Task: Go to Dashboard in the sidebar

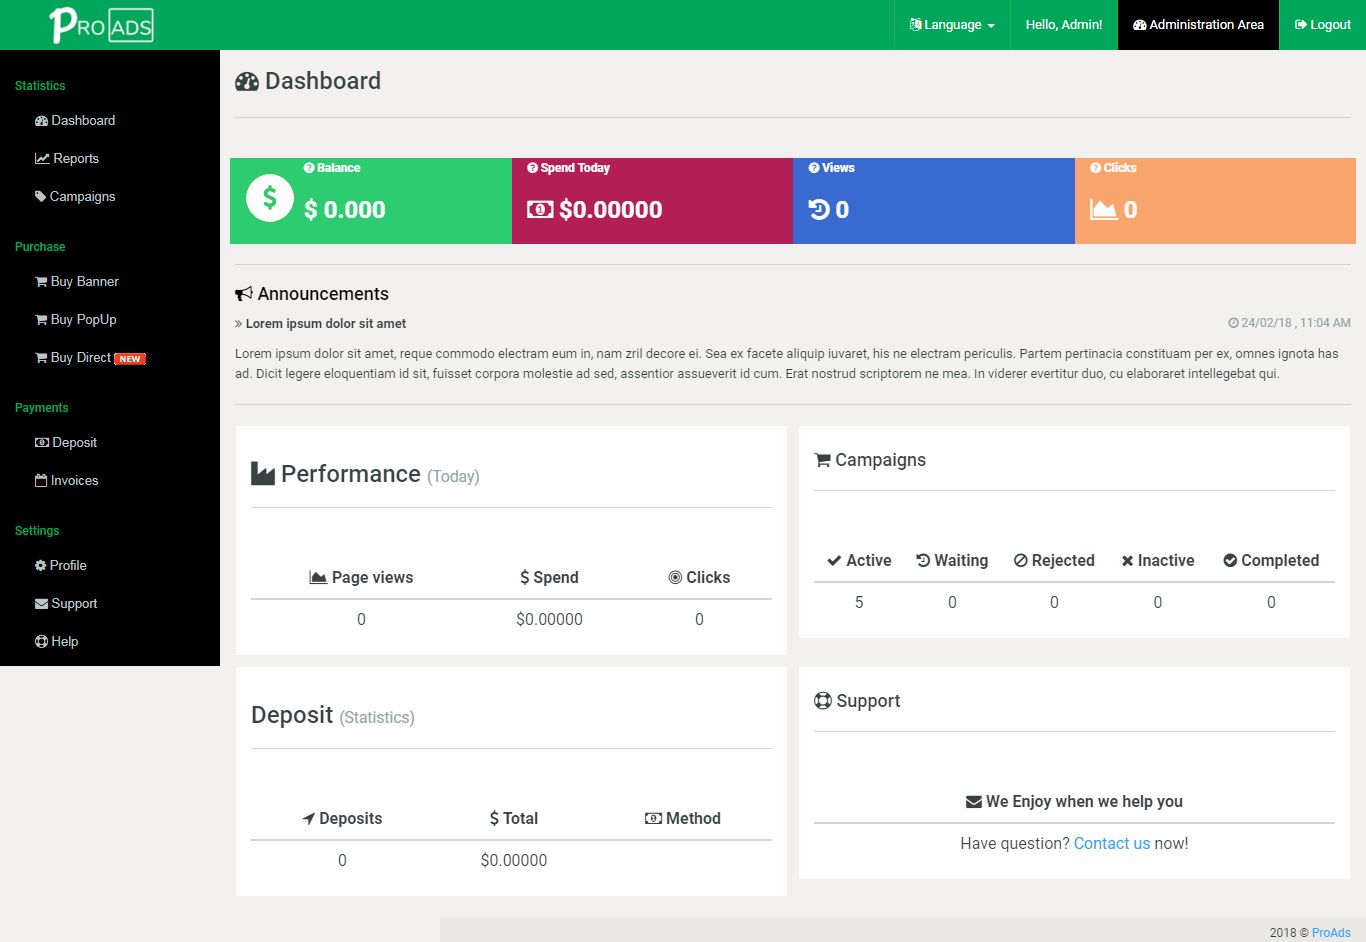Action: pos(75,120)
